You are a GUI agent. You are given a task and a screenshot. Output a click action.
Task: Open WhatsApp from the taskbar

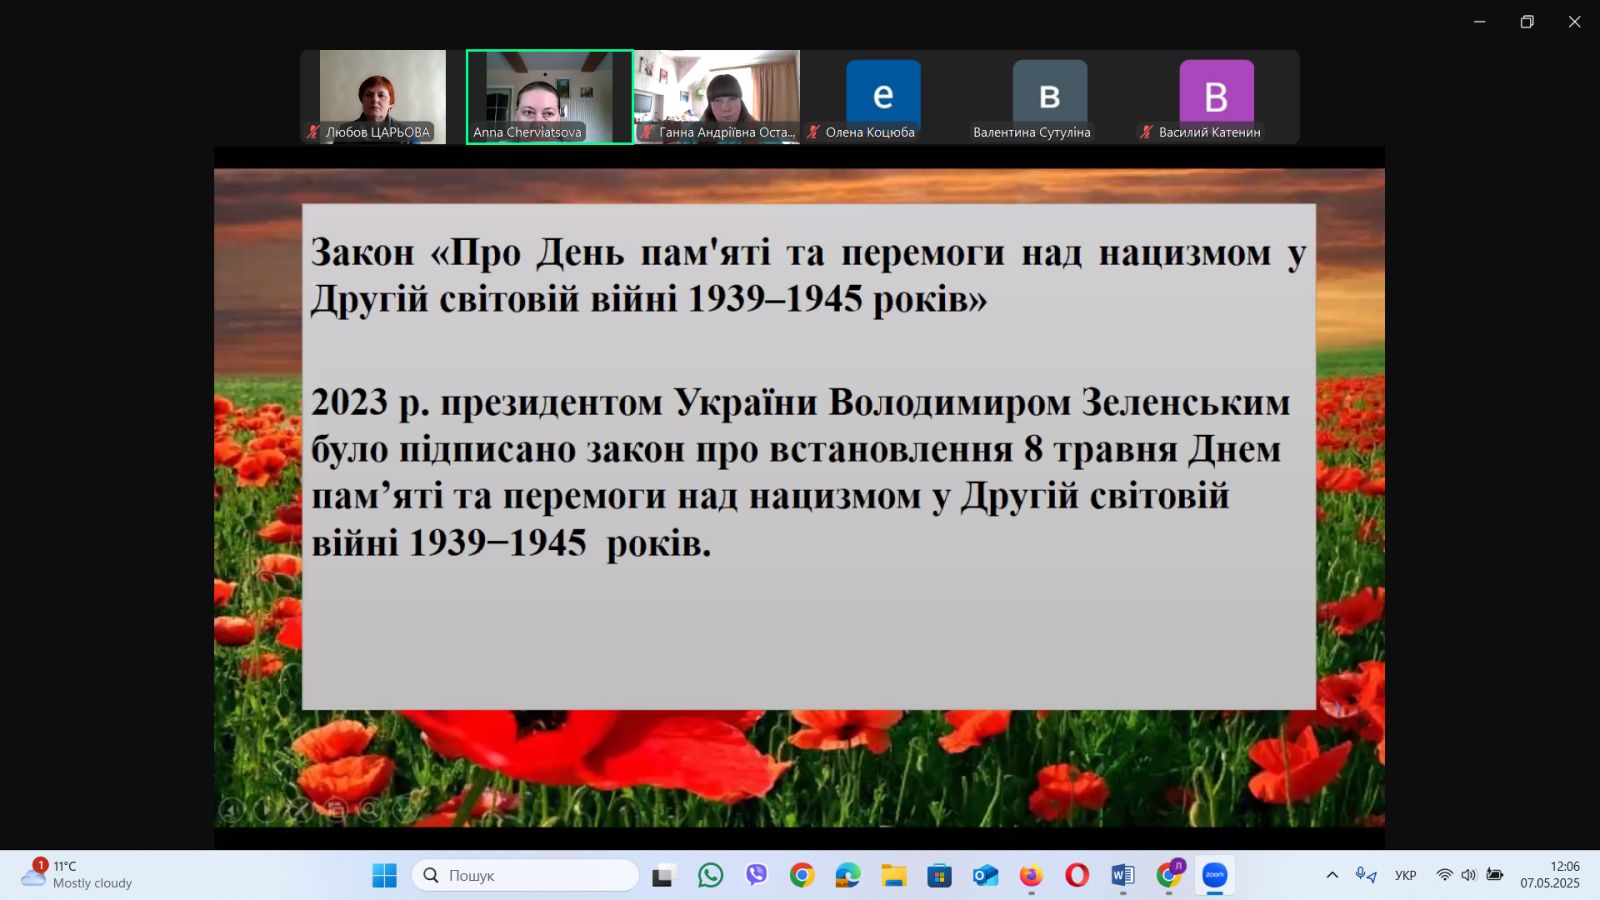pyautogui.click(x=710, y=876)
